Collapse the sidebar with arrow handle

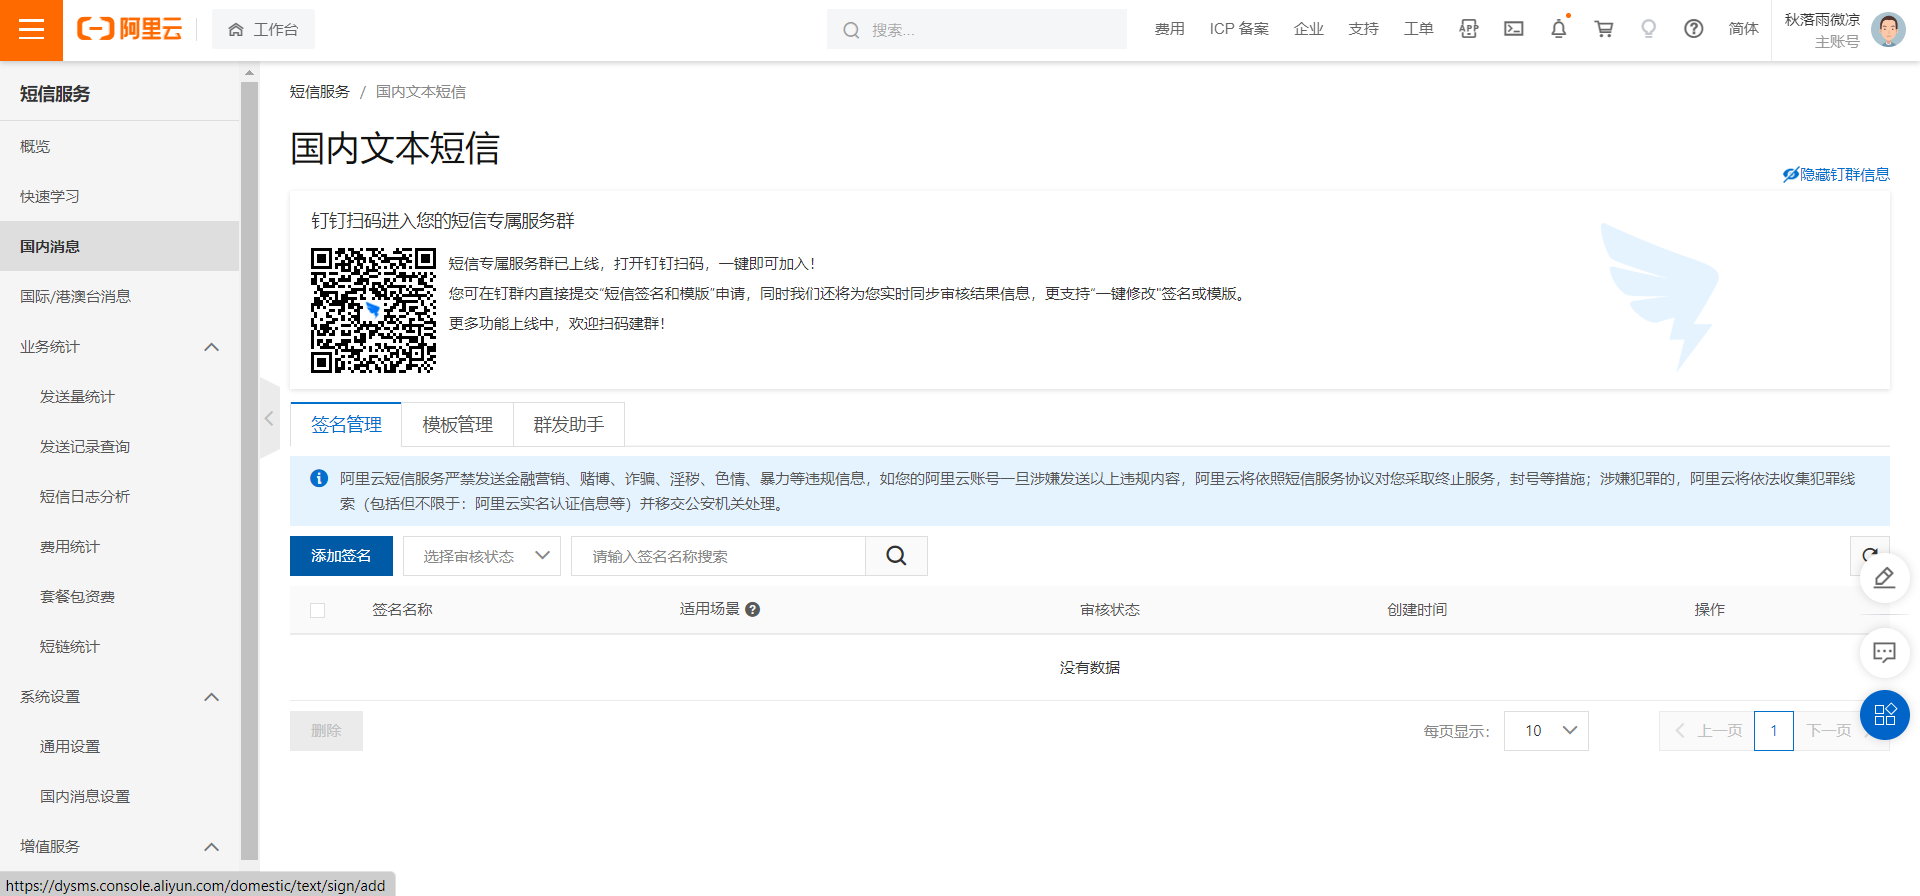[269, 418]
